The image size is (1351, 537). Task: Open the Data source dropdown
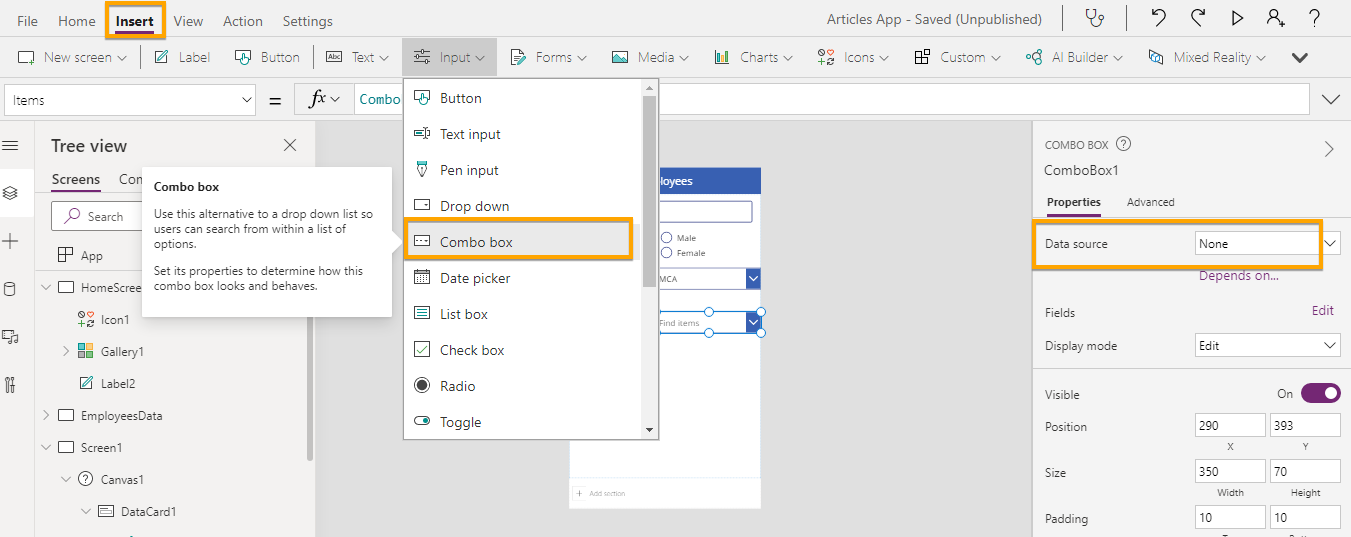click(1268, 243)
